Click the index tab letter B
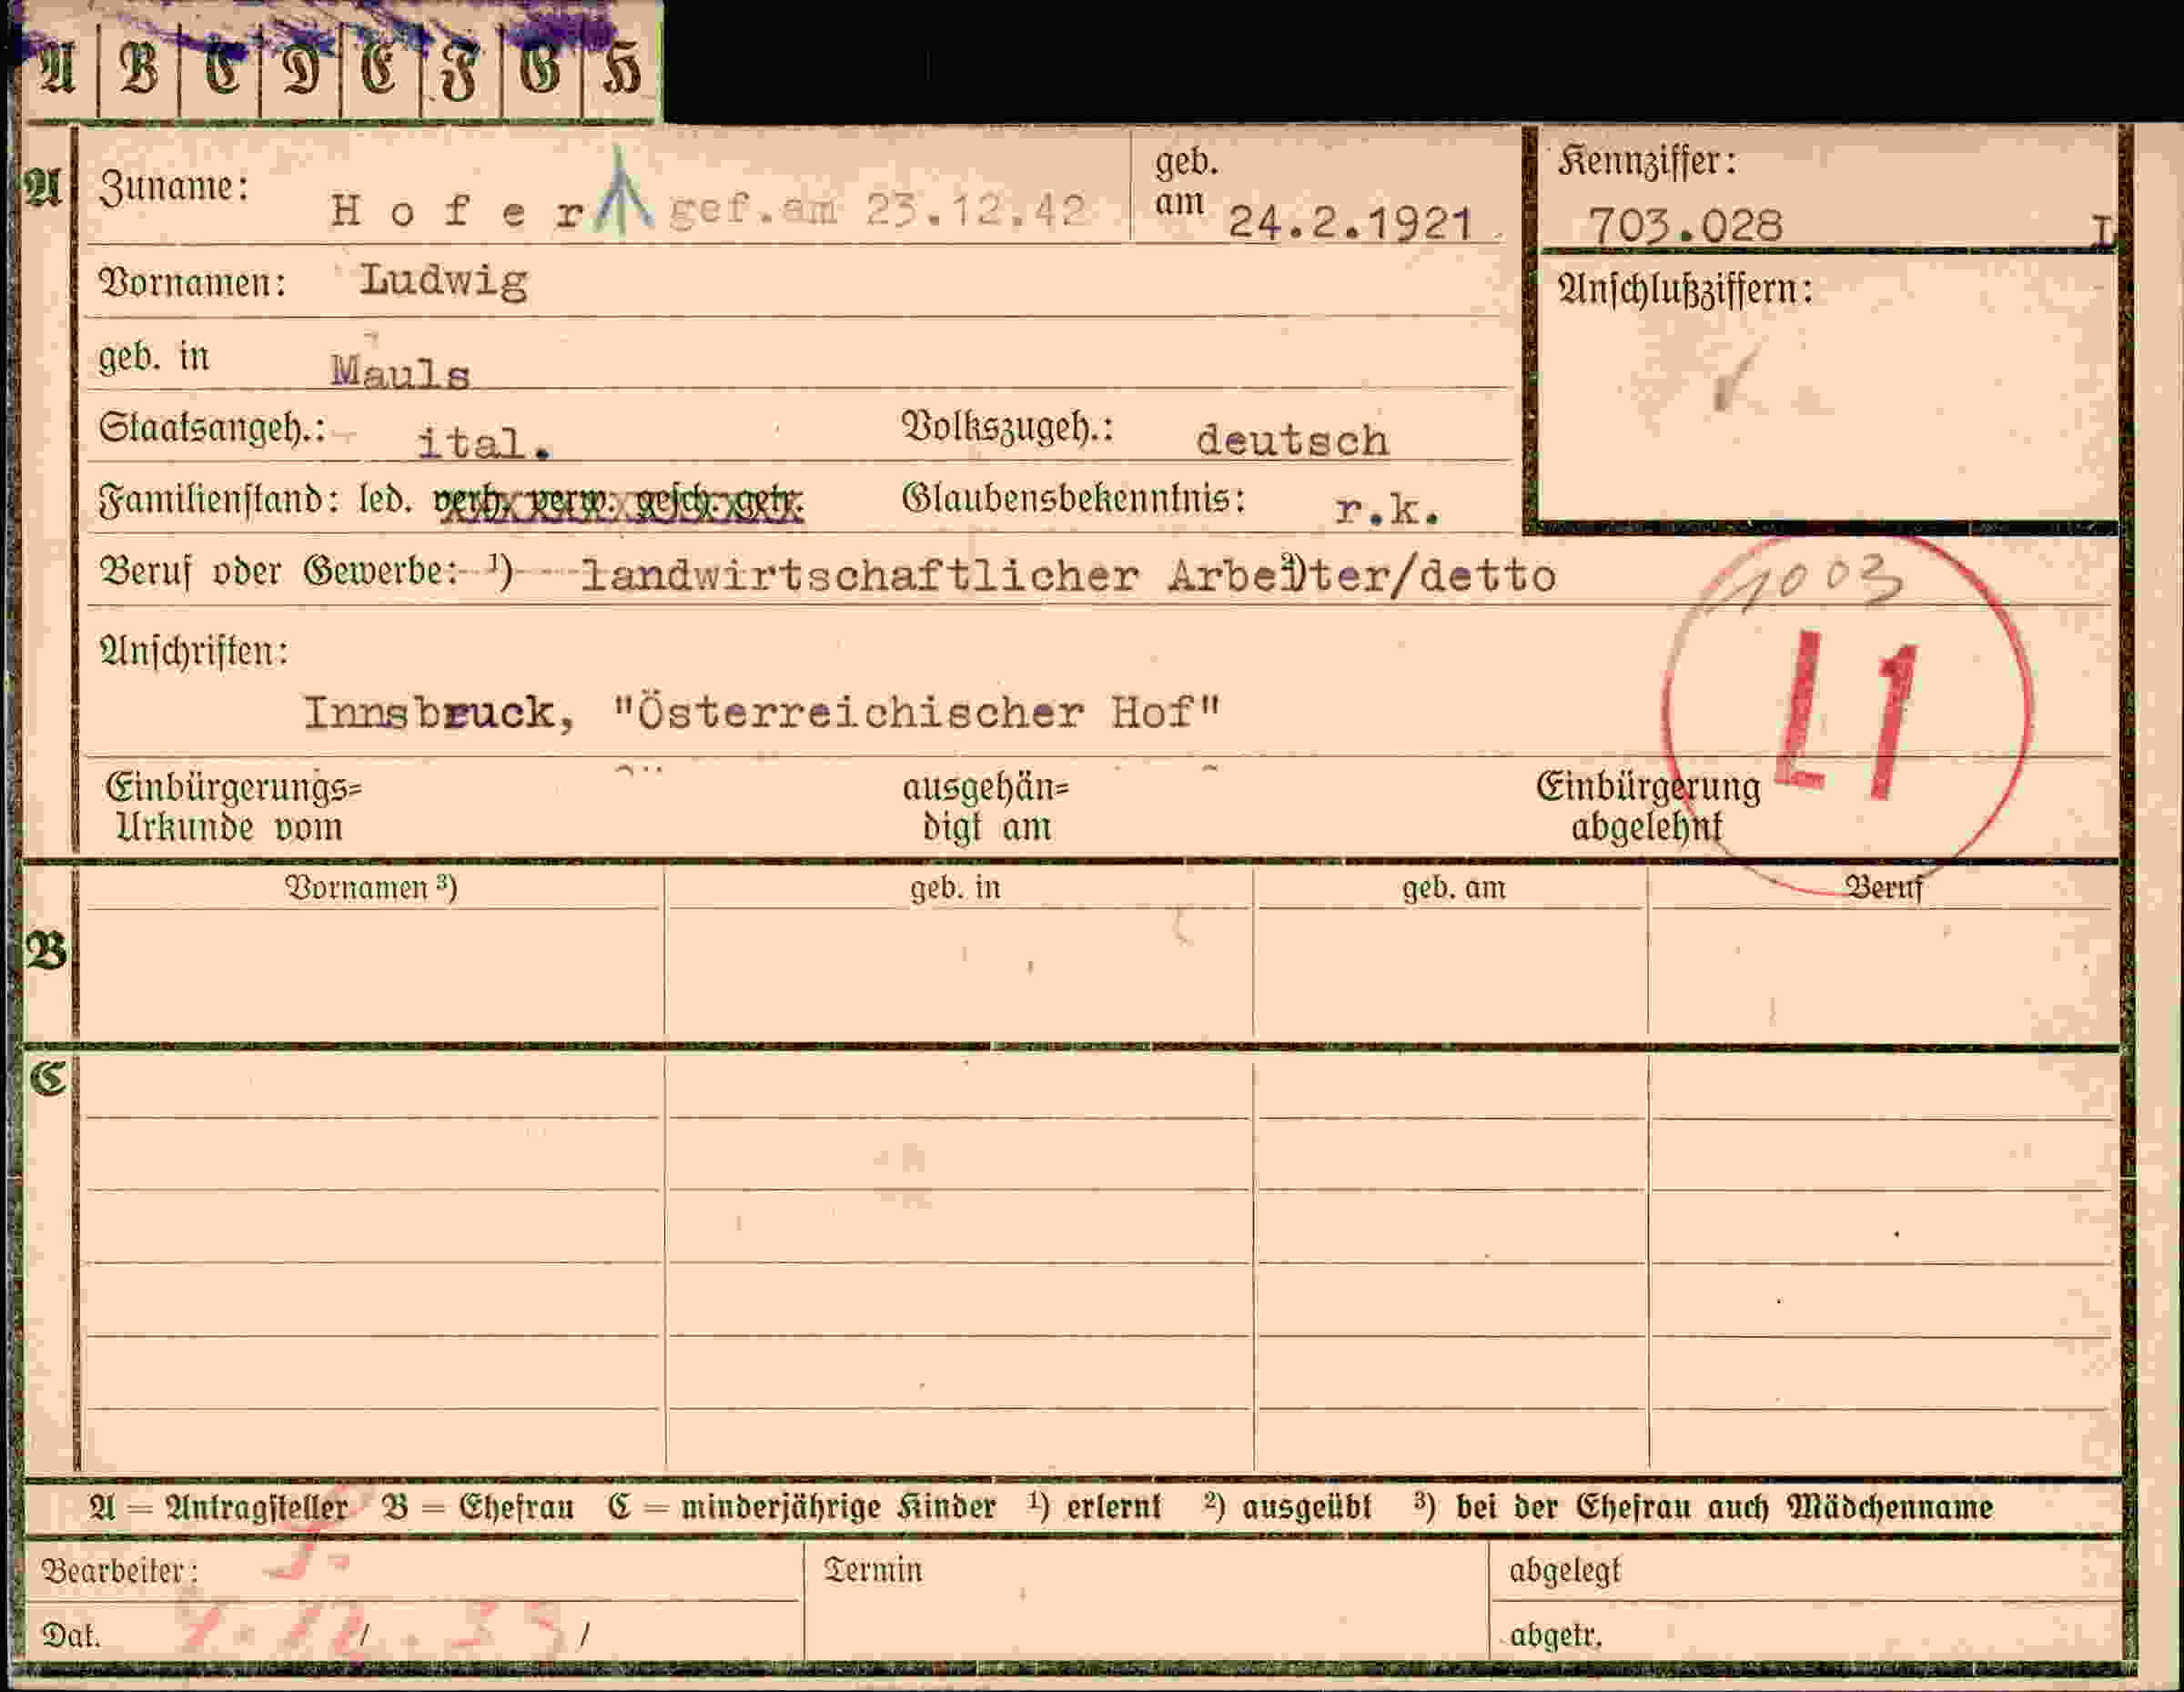2184x1692 pixels. tap(139, 71)
